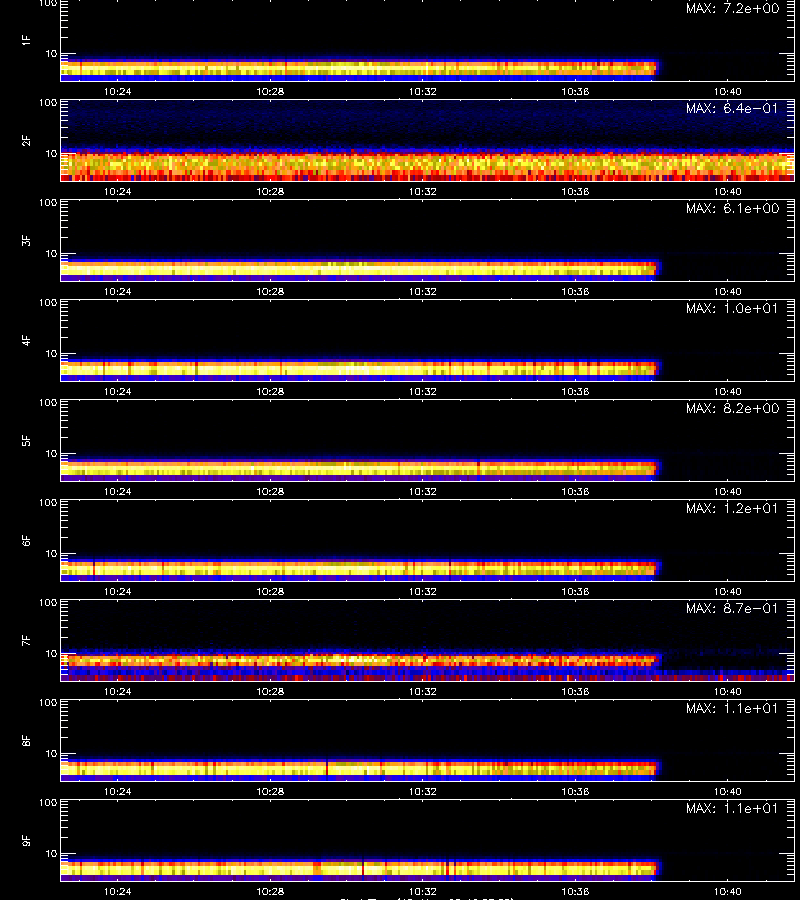Click the 100 y-axis label of panel 4F
This screenshot has width=800, height=900.
48,302
